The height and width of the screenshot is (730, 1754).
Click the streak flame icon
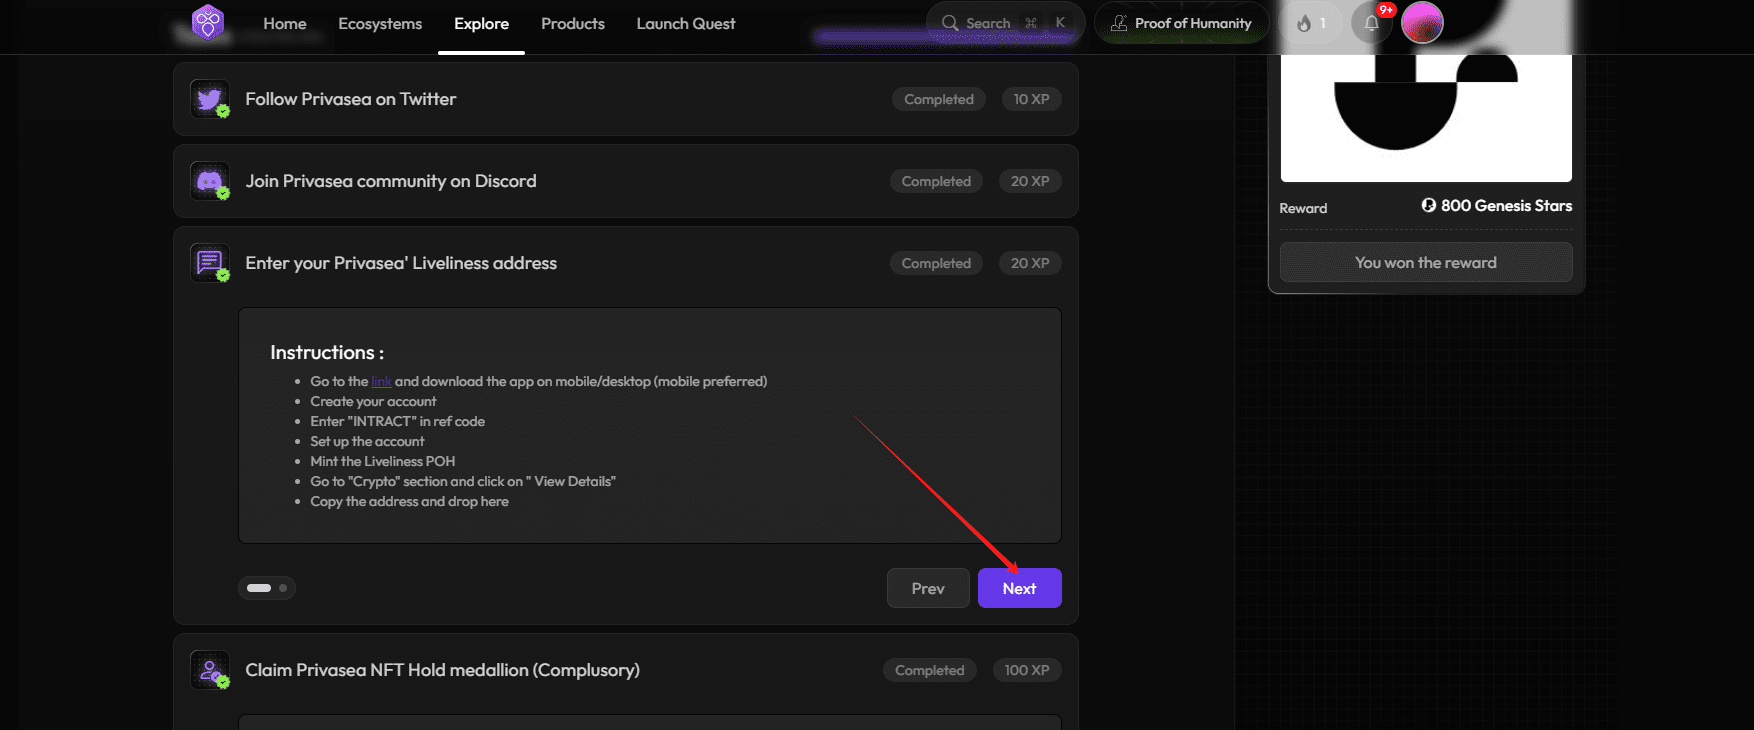click(1304, 23)
